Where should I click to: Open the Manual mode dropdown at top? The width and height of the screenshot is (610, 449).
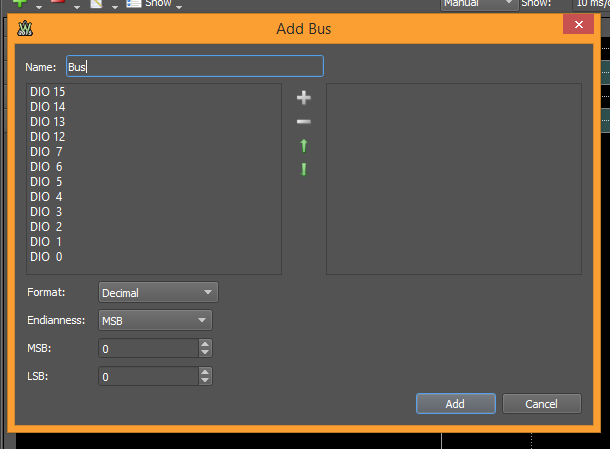click(x=480, y=4)
